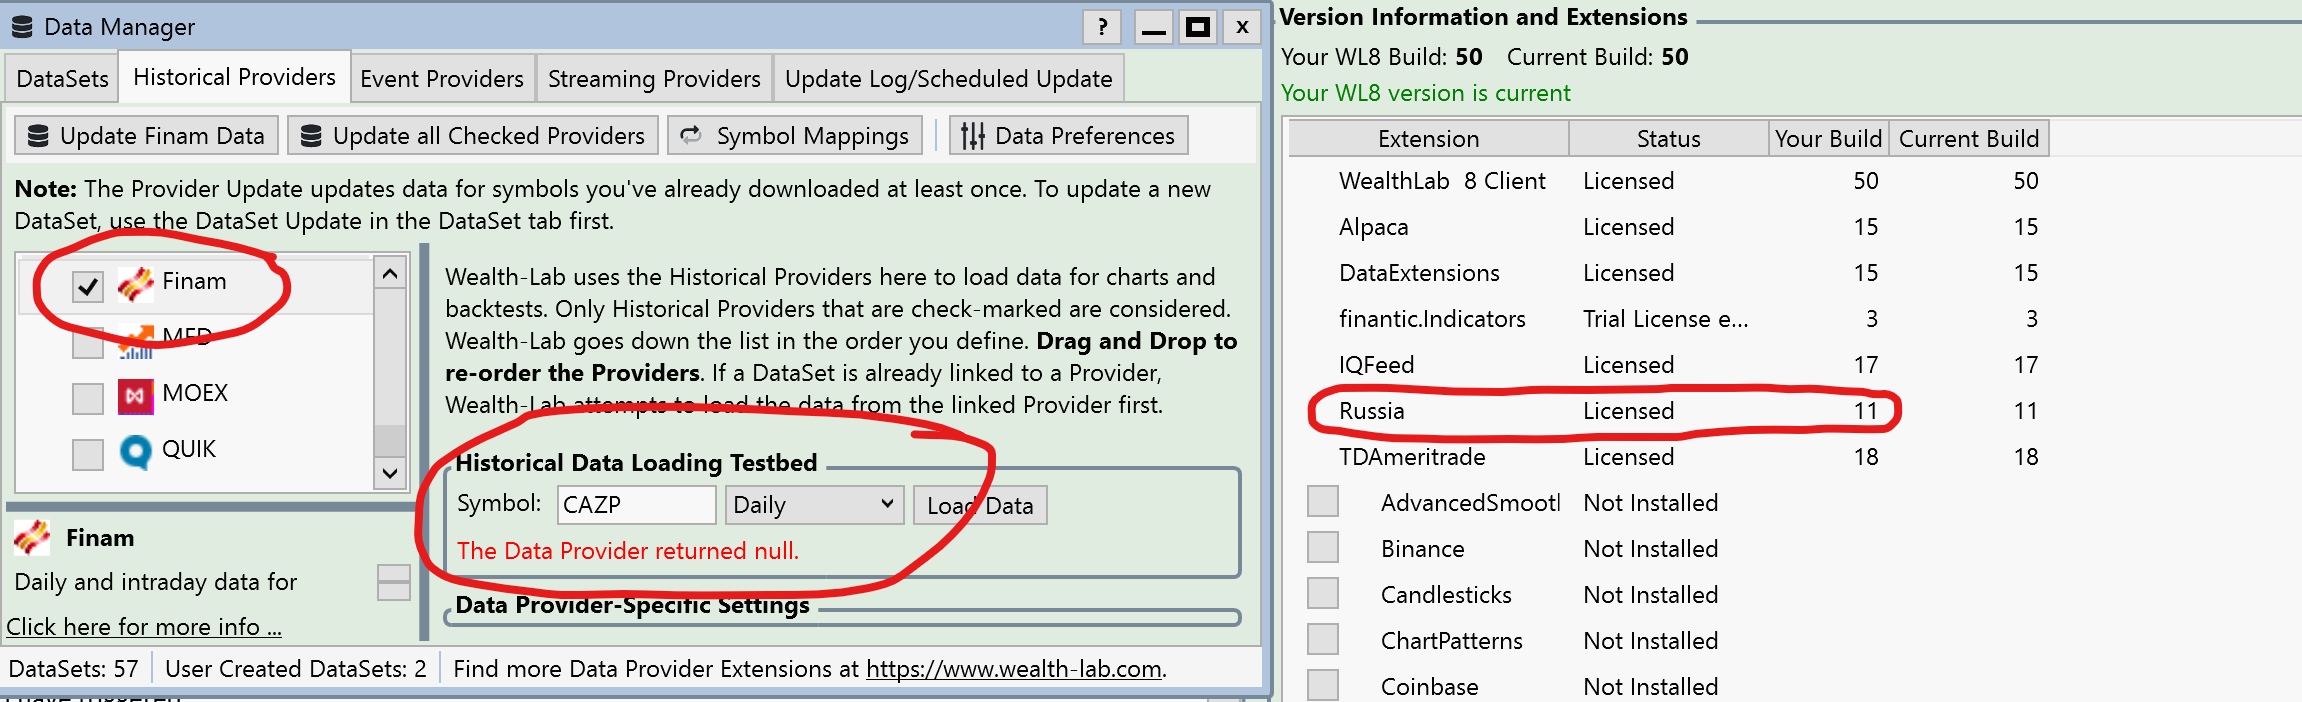Check the Coinbase extension checkbox
This screenshot has width=2302, height=702.
[x=1323, y=685]
